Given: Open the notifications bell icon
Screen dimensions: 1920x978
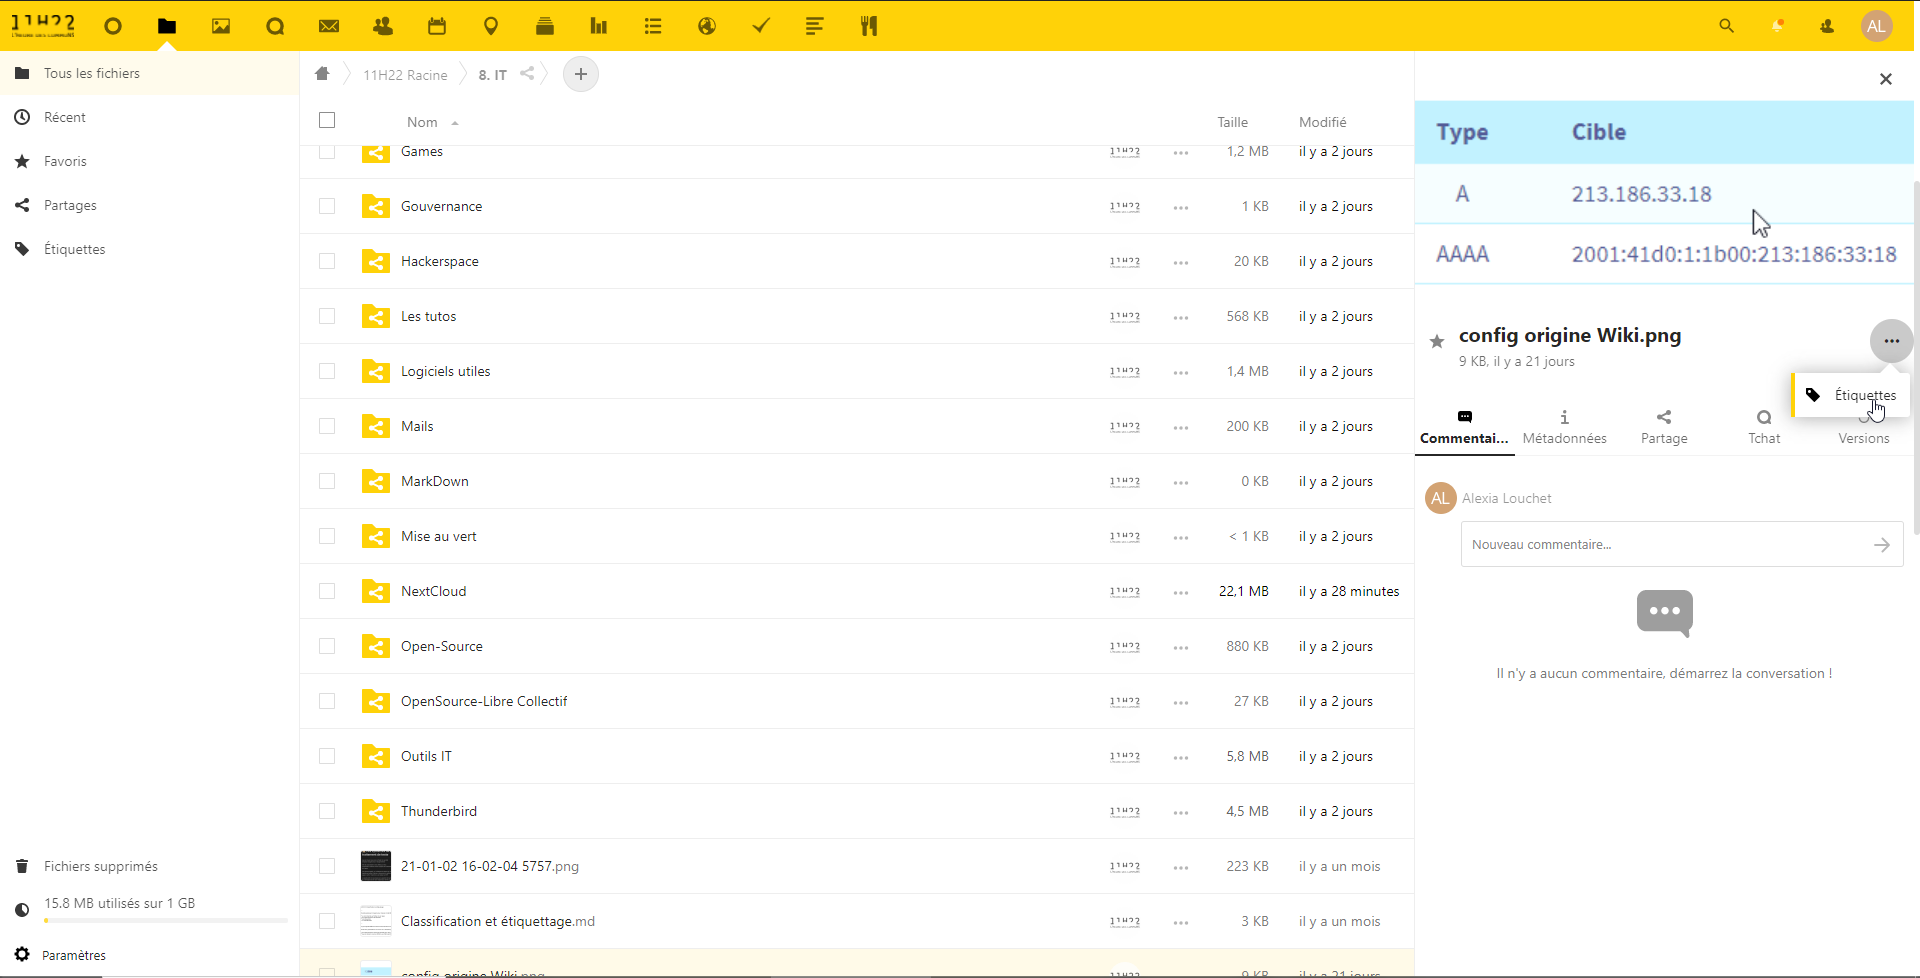Looking at the screenshot, I should [x=1777, y=27].
